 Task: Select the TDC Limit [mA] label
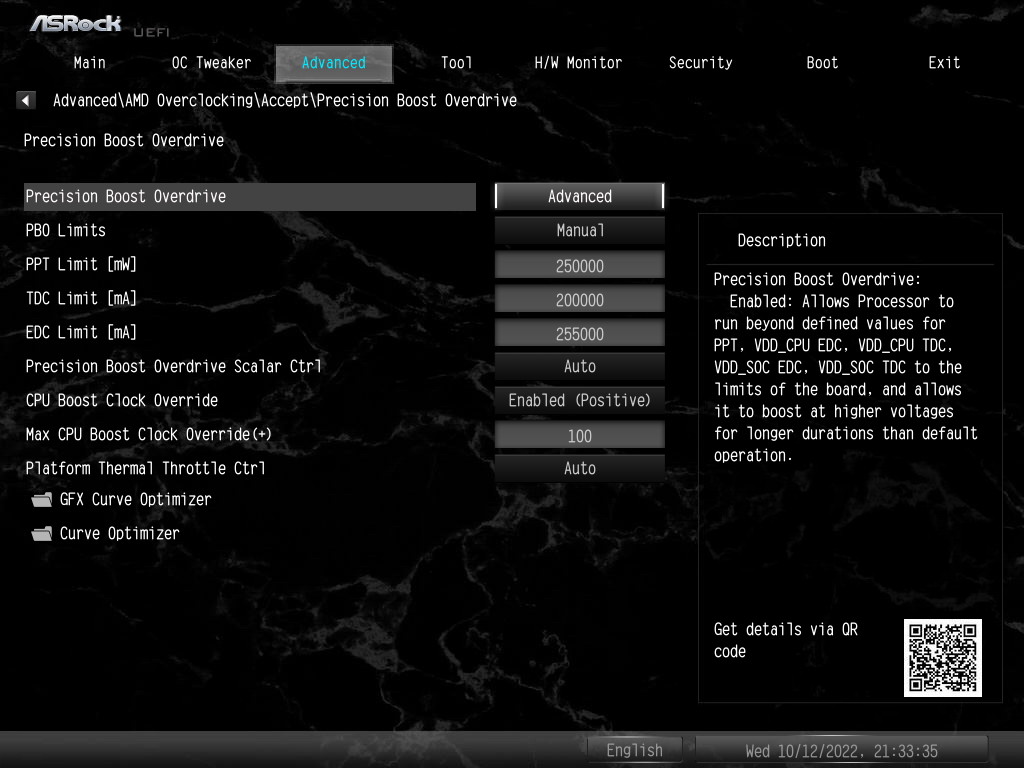pyautogui.click(x=81, y=298)
